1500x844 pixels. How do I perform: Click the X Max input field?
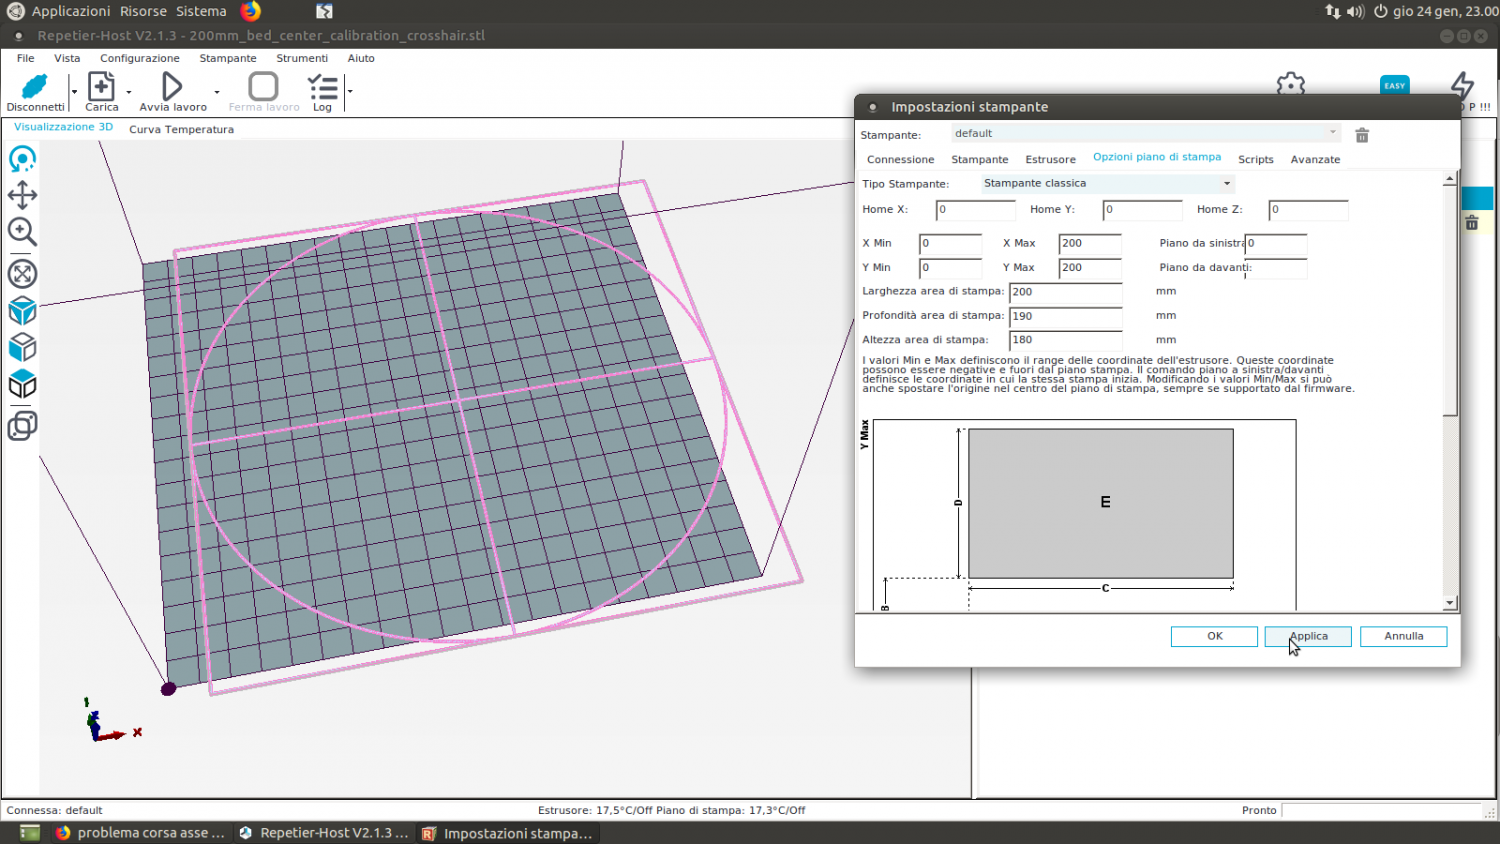click(1089, 243)
